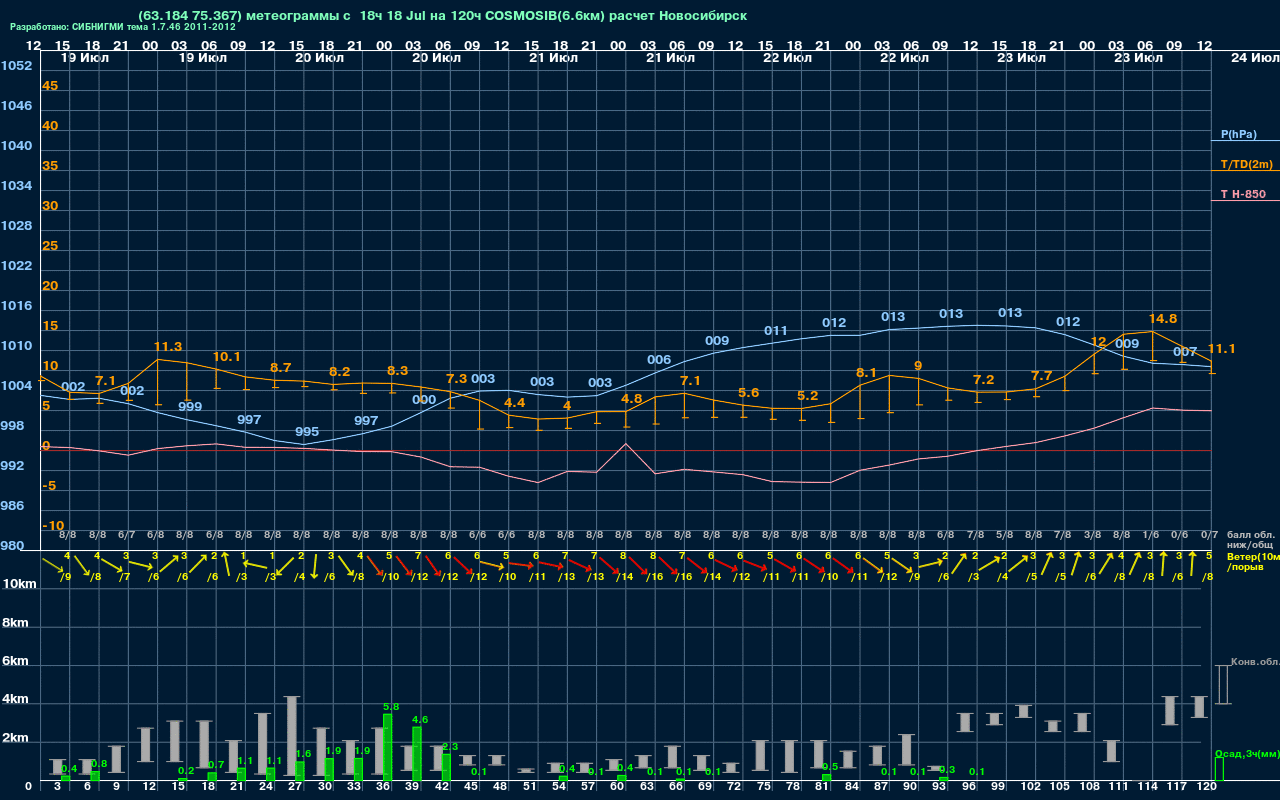
Task: Click the 10km height axis label
Action: tap(20, 584)
